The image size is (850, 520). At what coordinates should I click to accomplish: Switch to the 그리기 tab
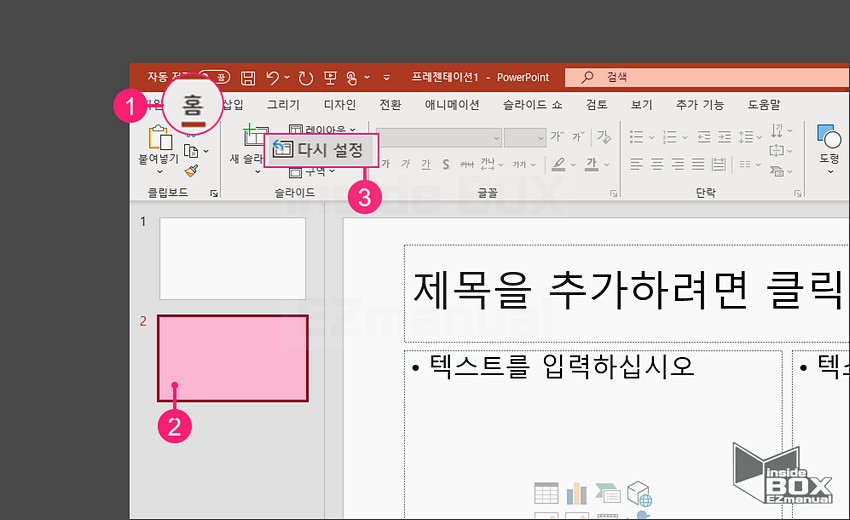(x=283, y=105)
